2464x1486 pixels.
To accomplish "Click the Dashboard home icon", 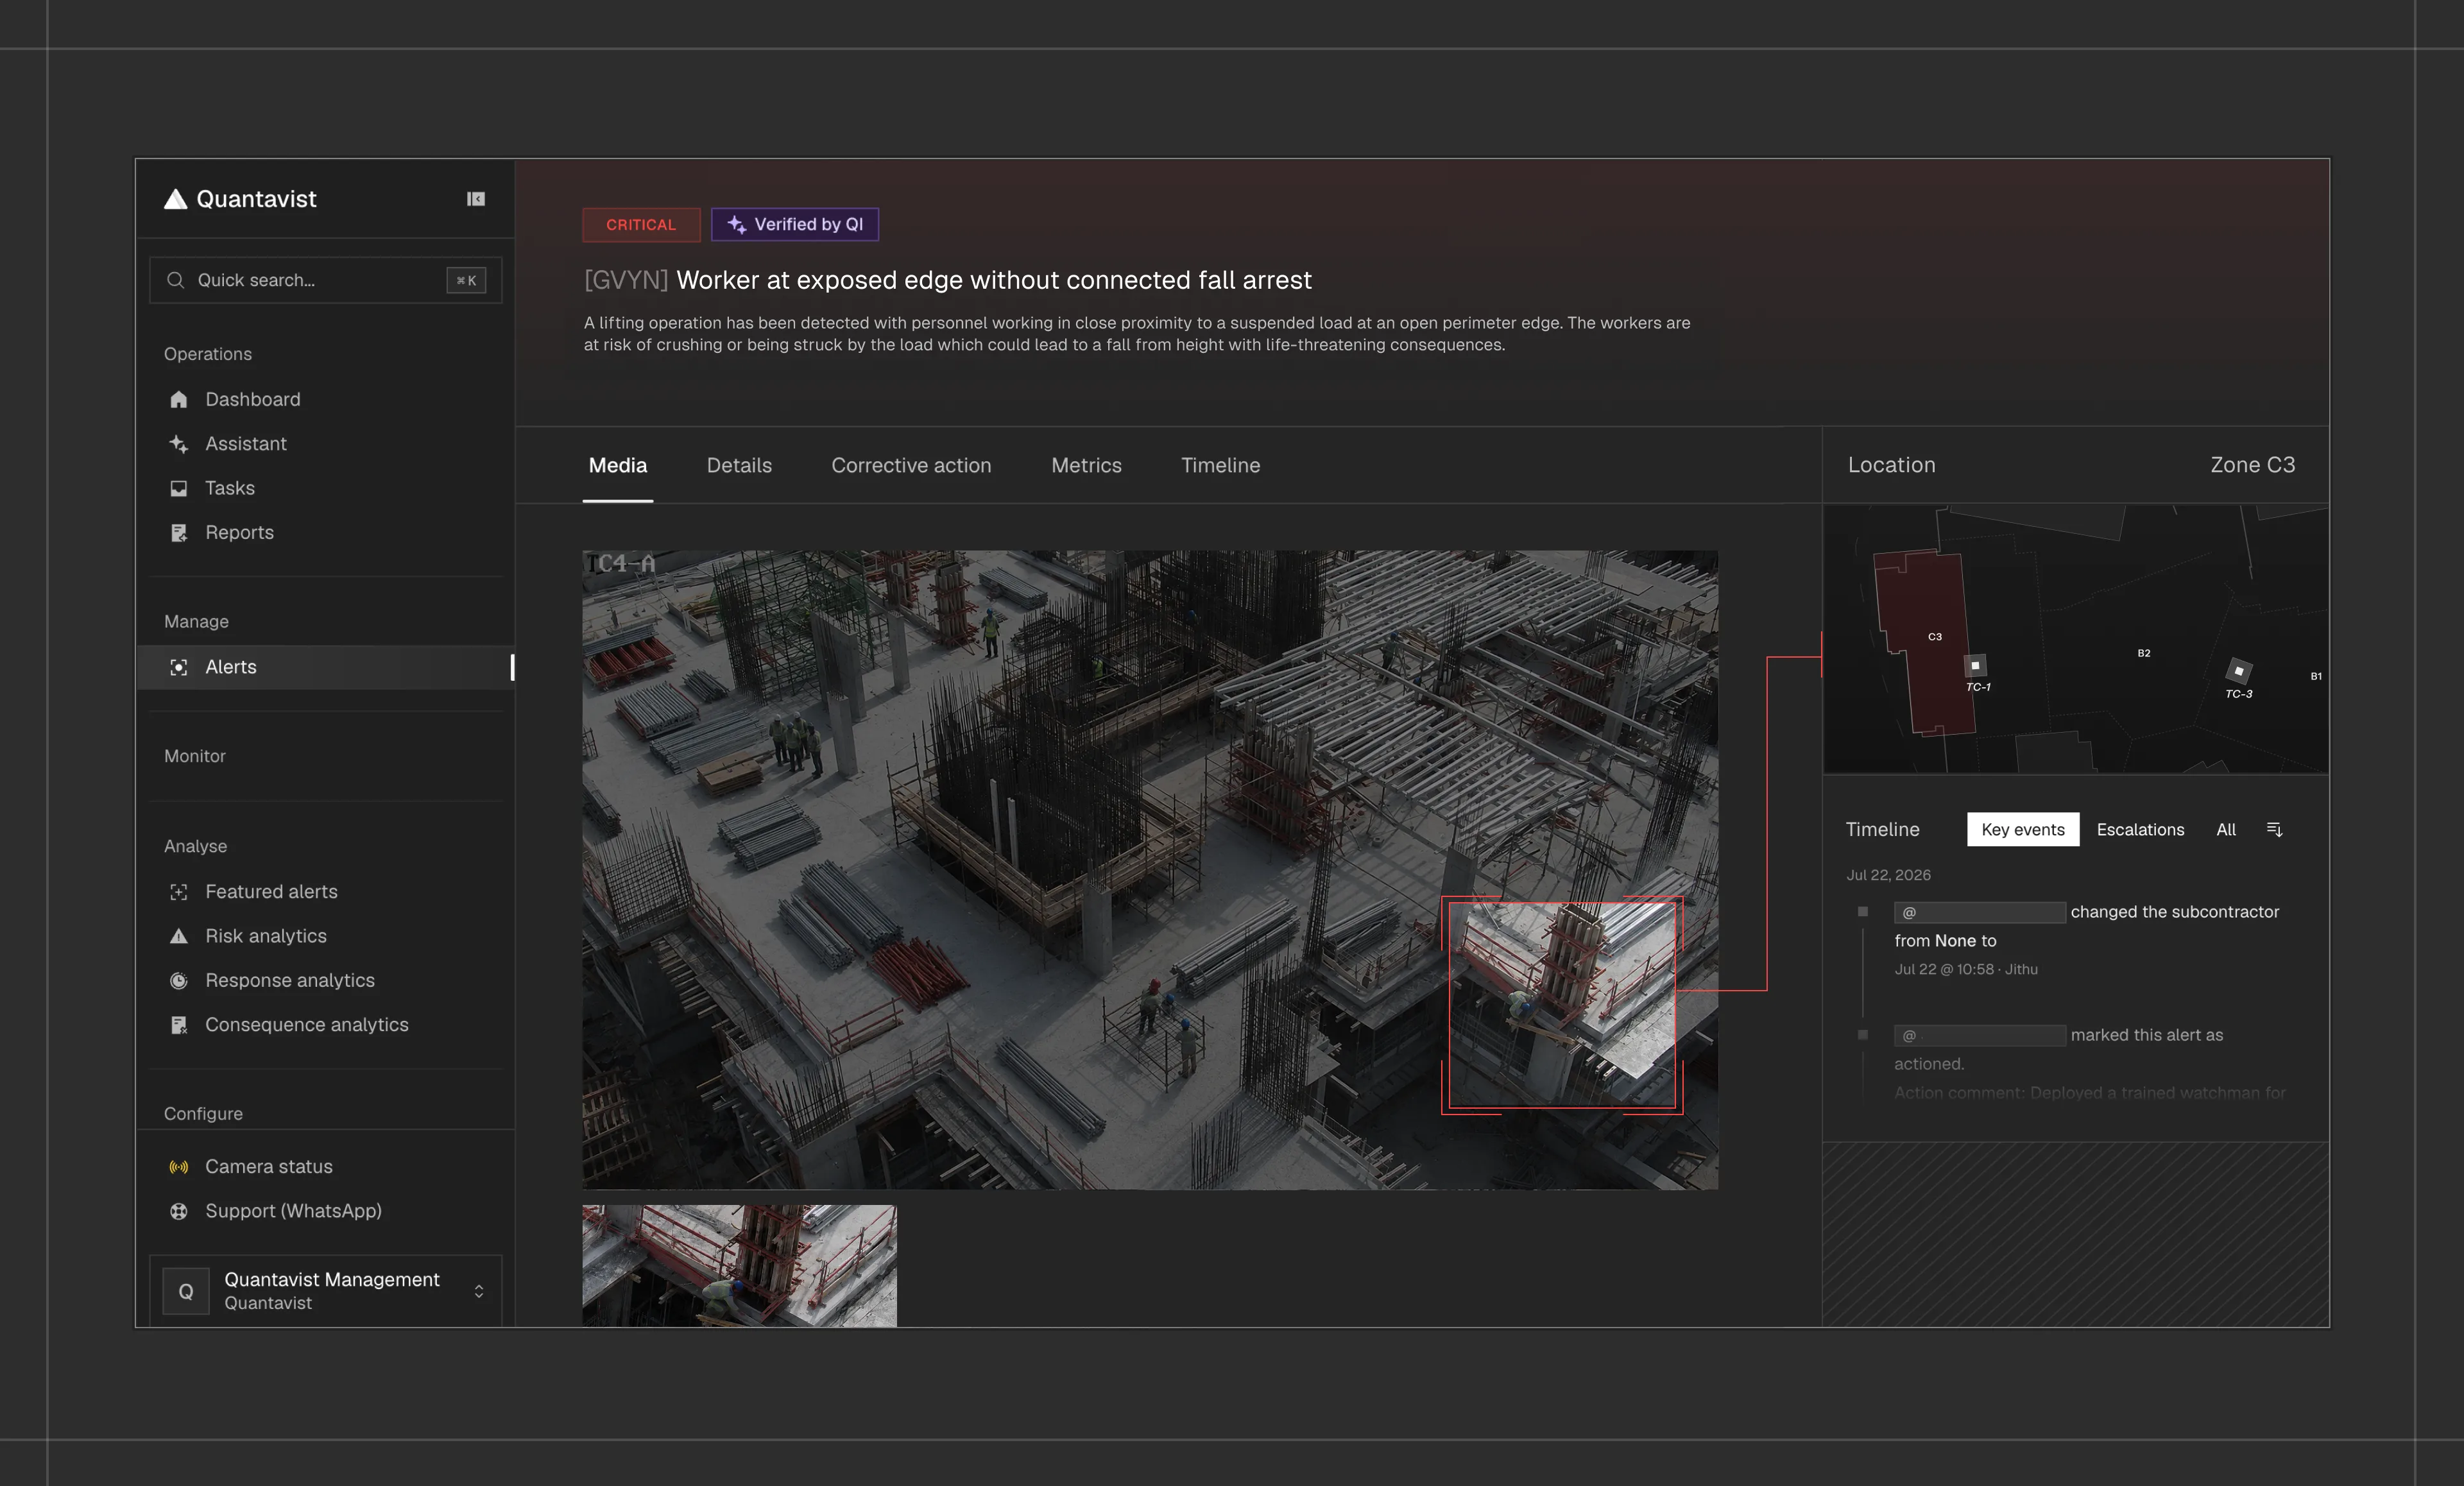I will [179, 399].
